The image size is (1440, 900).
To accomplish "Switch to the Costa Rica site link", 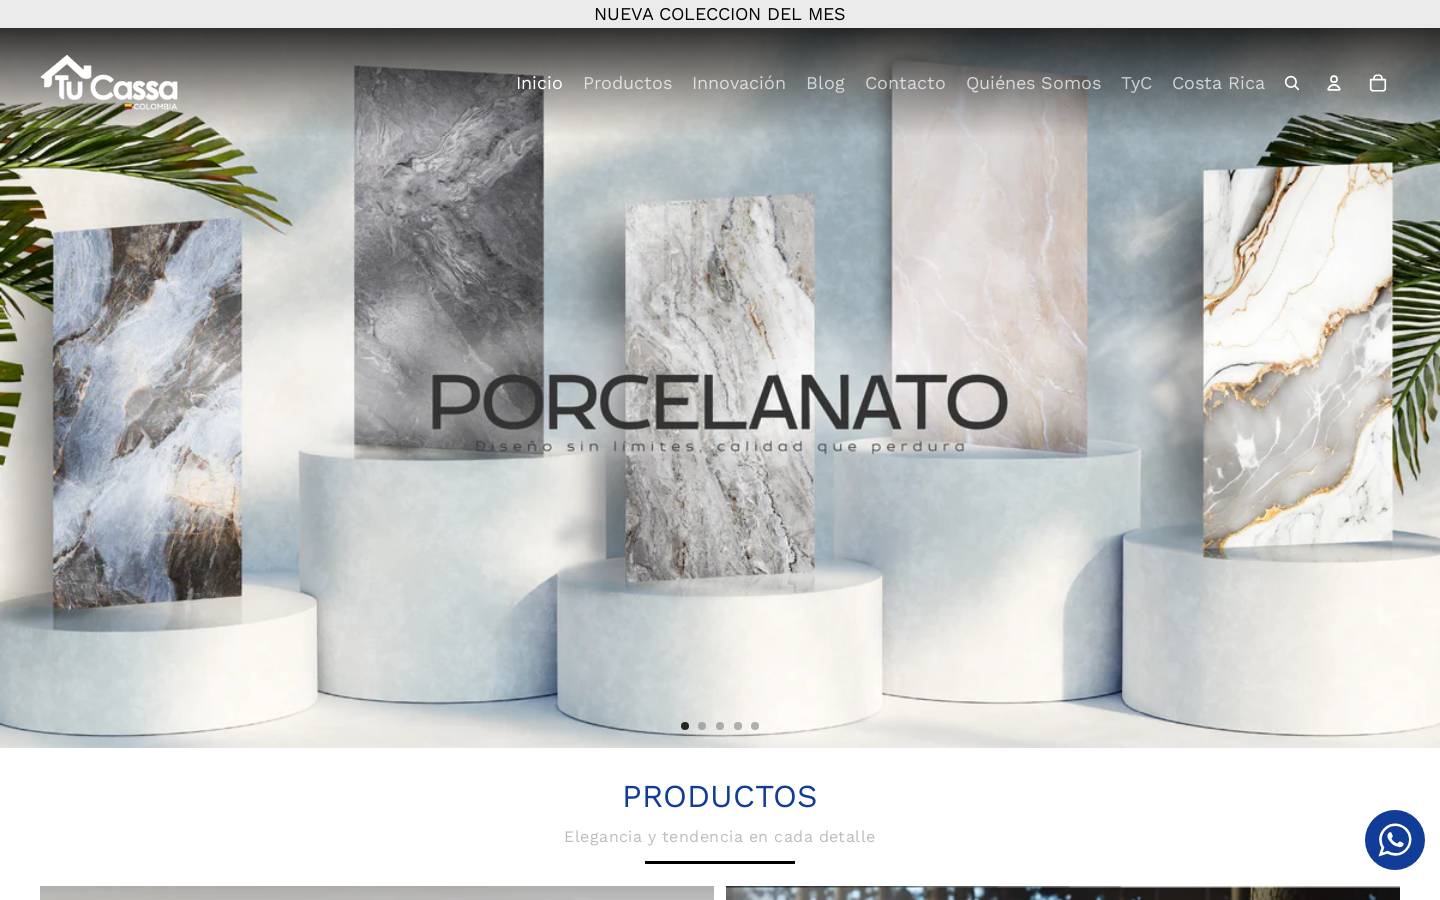I will (1218, 83).
